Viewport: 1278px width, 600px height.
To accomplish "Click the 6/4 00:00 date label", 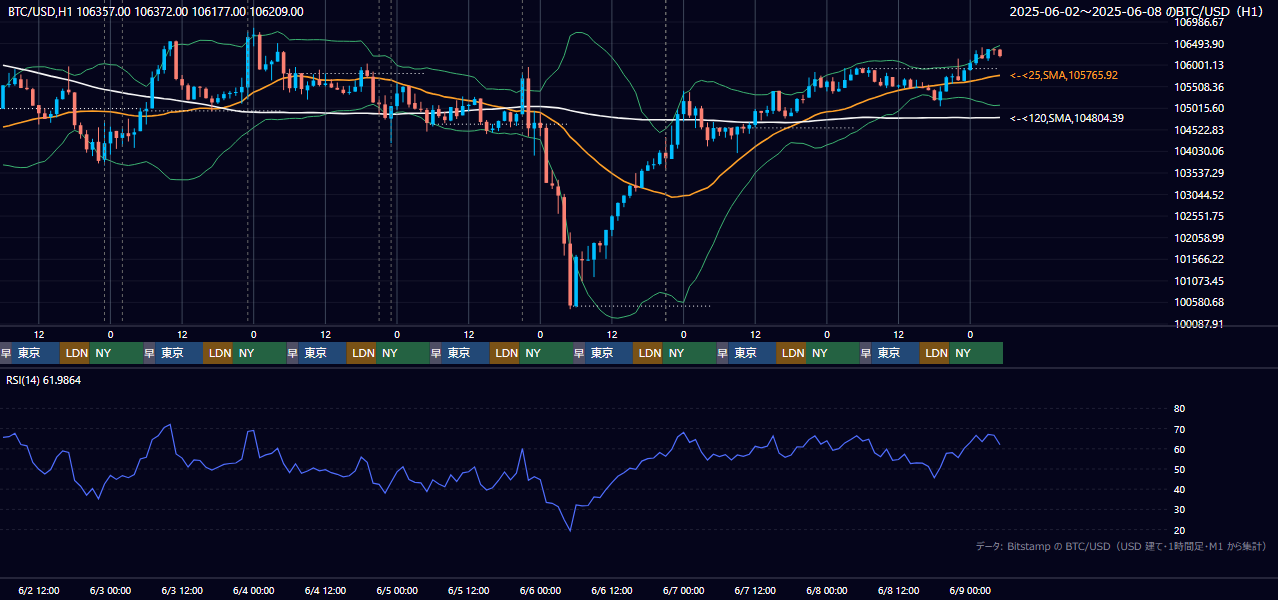I will tap(254, 591).
